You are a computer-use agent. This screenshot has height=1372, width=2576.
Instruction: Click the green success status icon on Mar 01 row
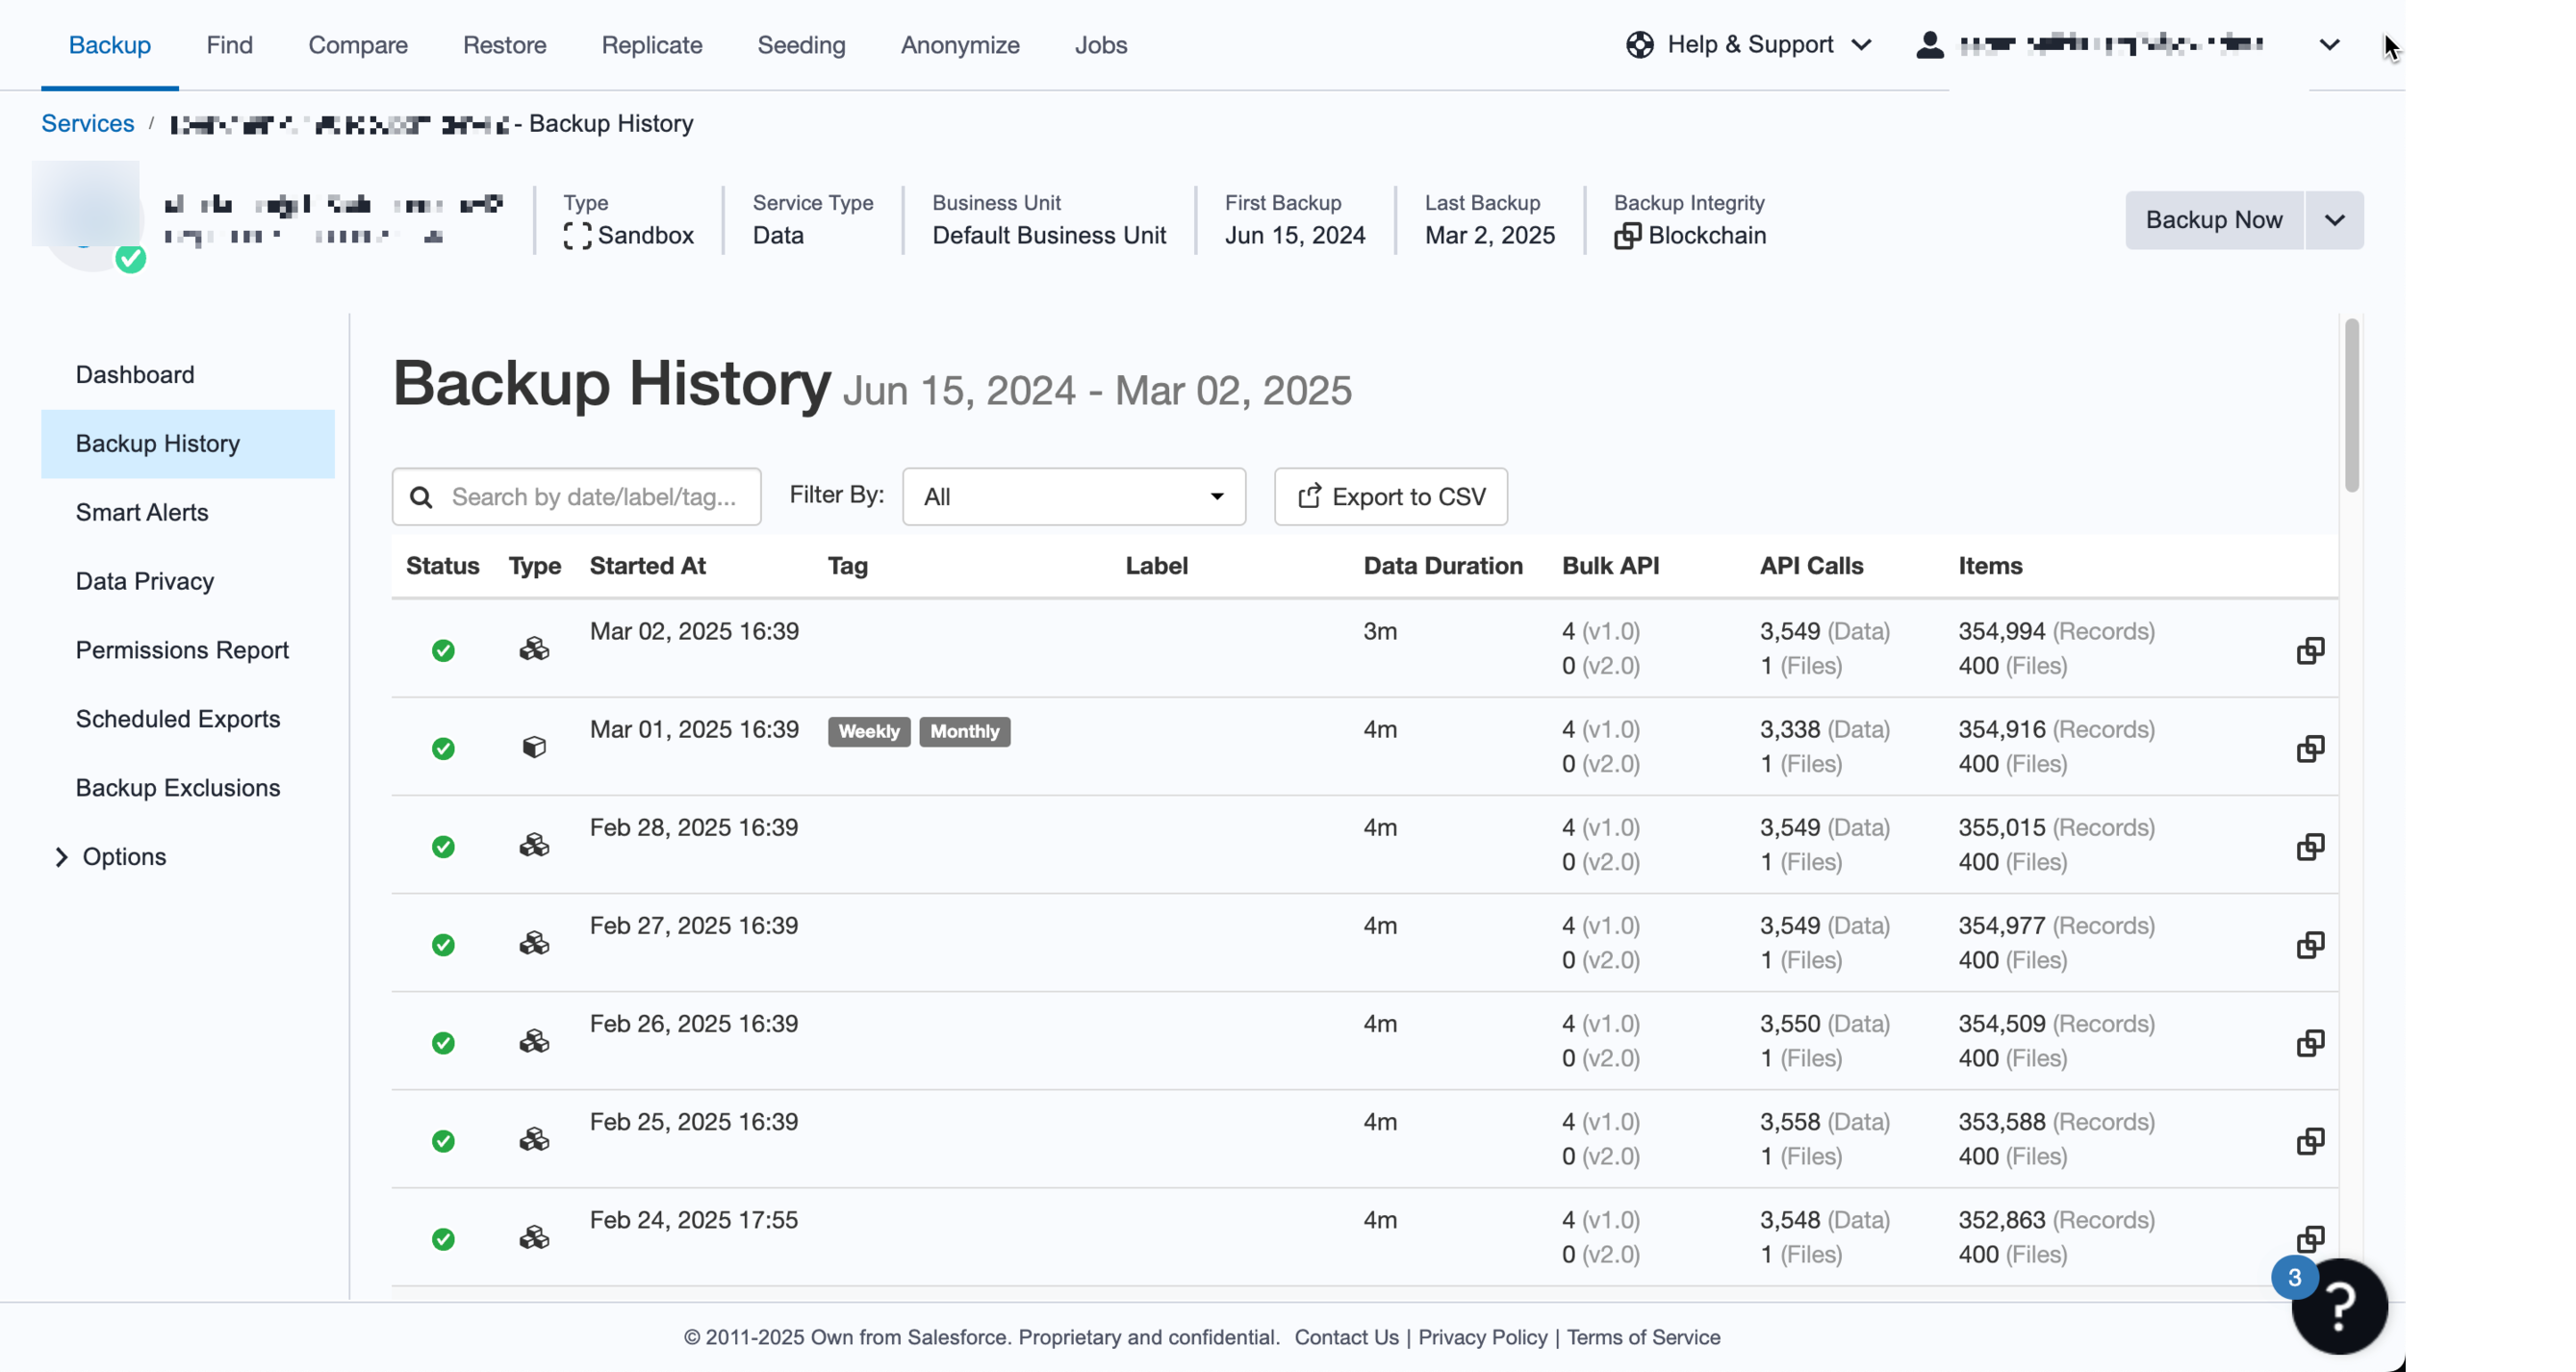tap(443, 748)
